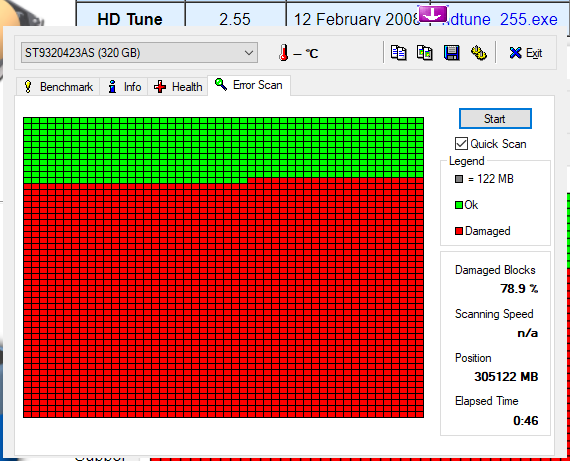Click the Health tab red cross icon
The width and height of the screenshot is (570, 461).
tap(160, 87)
